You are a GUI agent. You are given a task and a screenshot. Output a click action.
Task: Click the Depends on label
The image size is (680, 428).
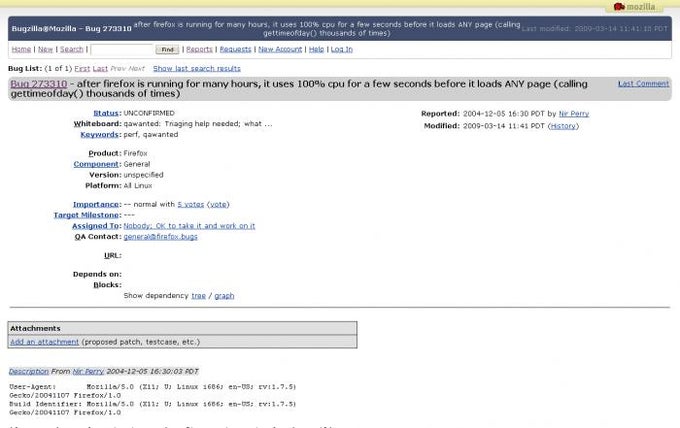(97, 274)
